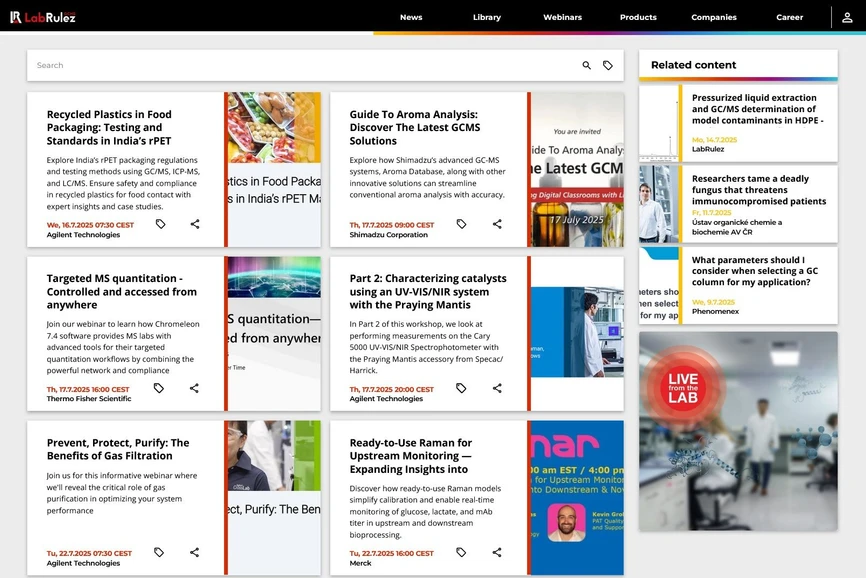
Task: Click into the Search input field
Action: tap(304, 65)
